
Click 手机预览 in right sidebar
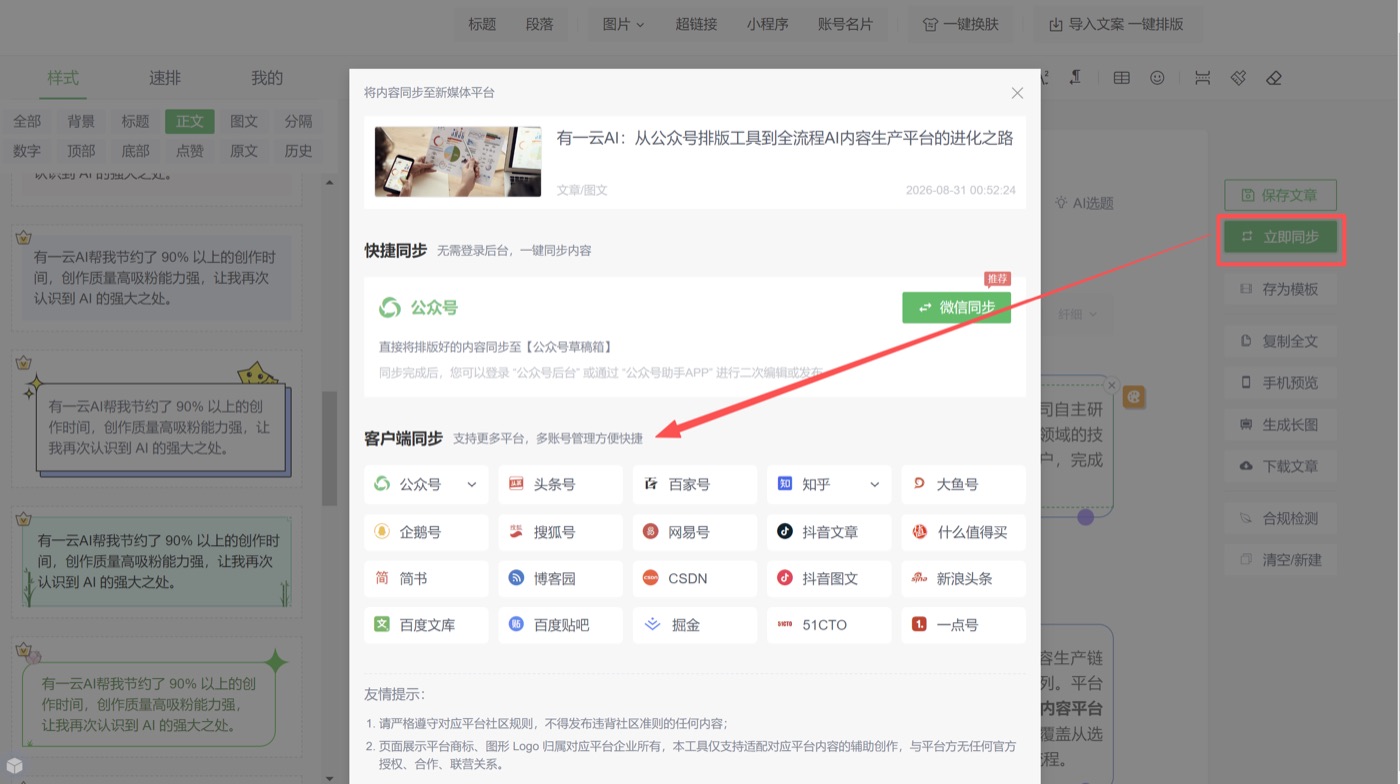point(1280,383)
